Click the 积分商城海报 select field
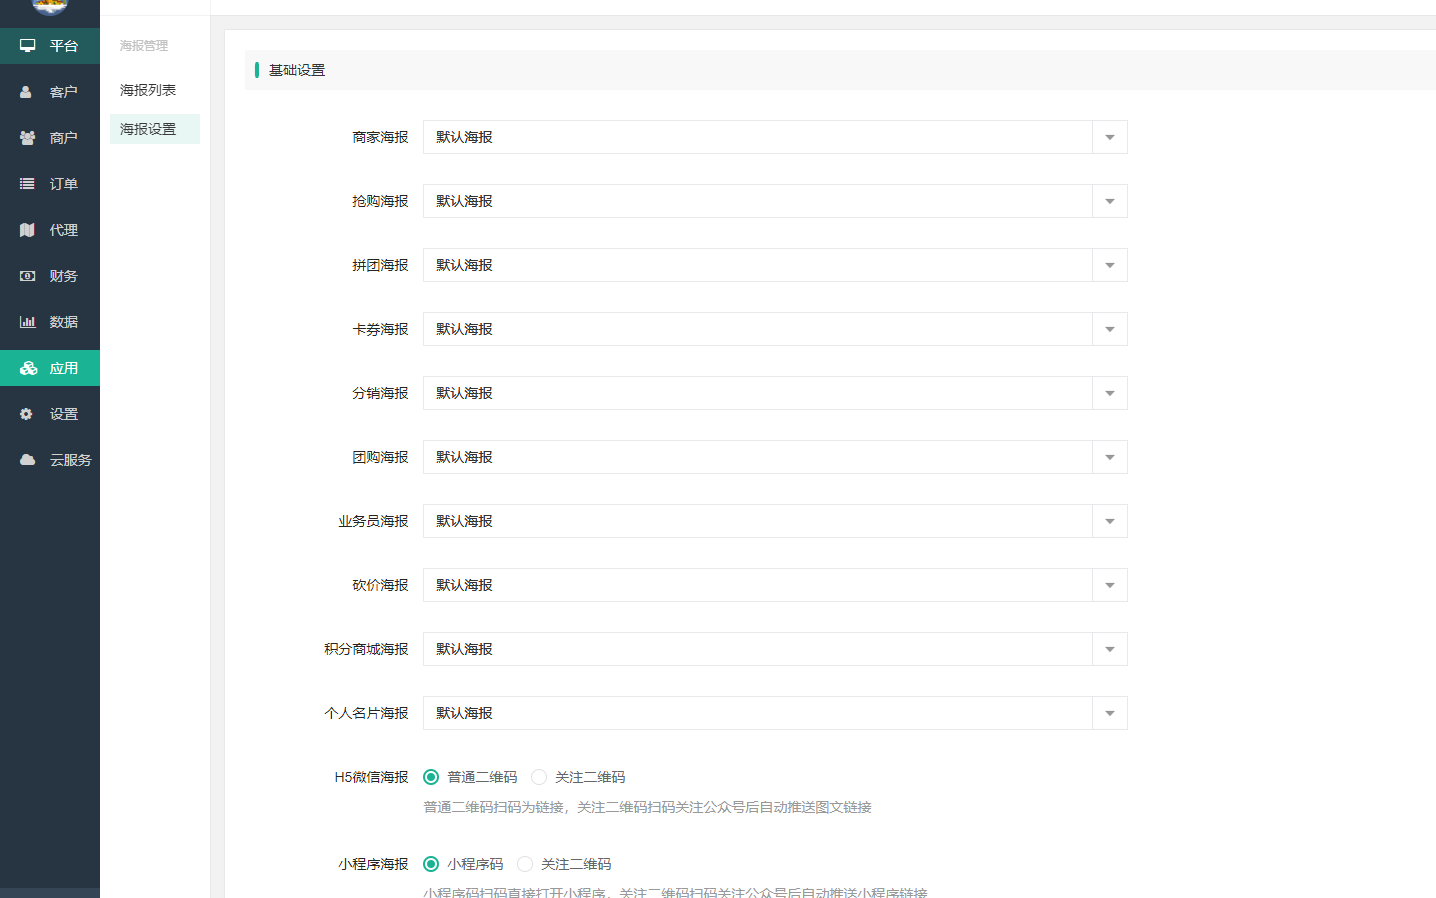 pos(775,649)
